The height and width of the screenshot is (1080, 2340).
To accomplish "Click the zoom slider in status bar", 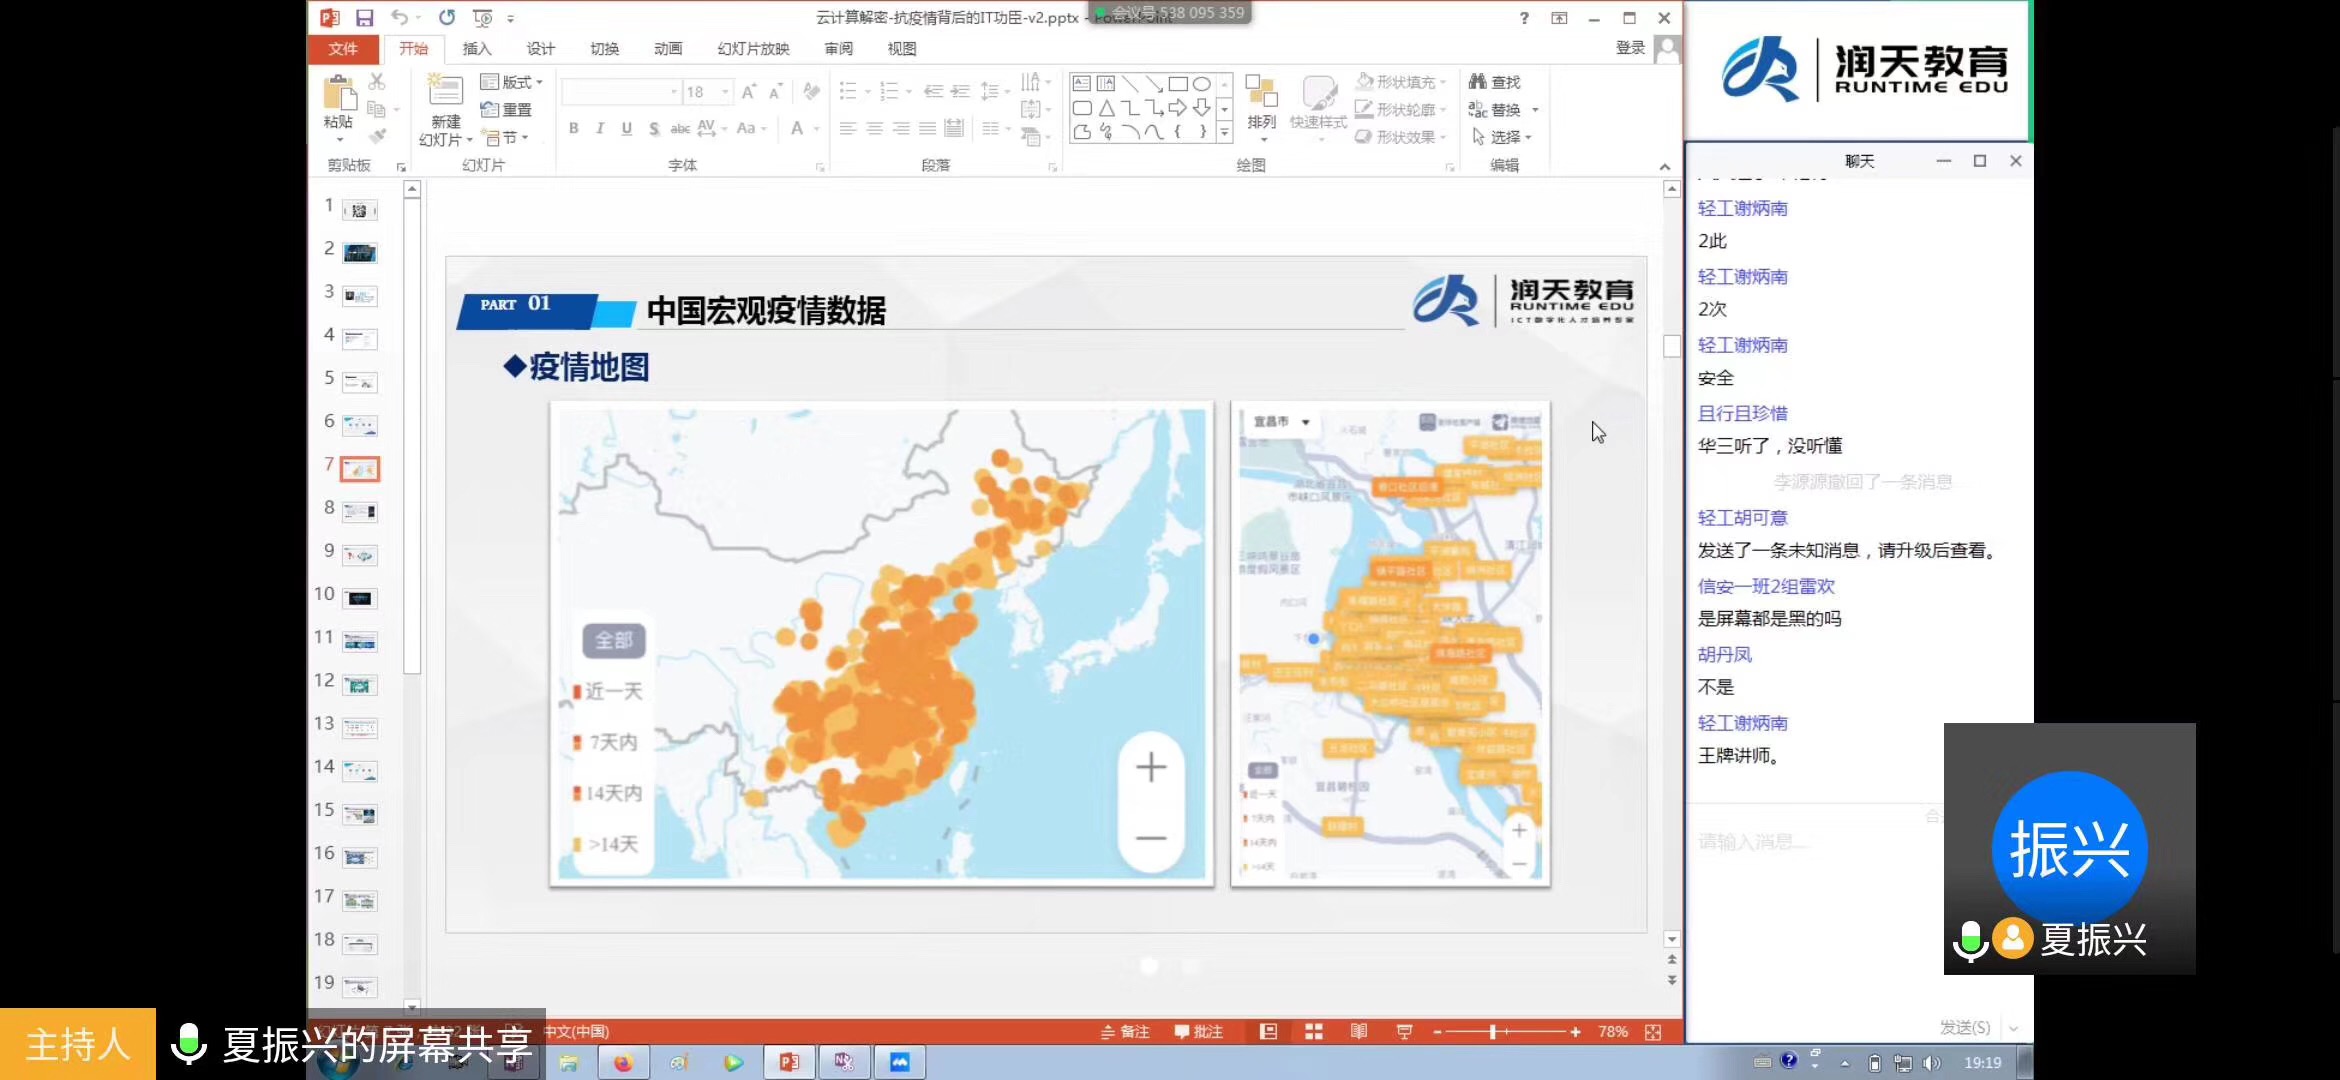I will pyautogui.click(x=1492, y=1032).
